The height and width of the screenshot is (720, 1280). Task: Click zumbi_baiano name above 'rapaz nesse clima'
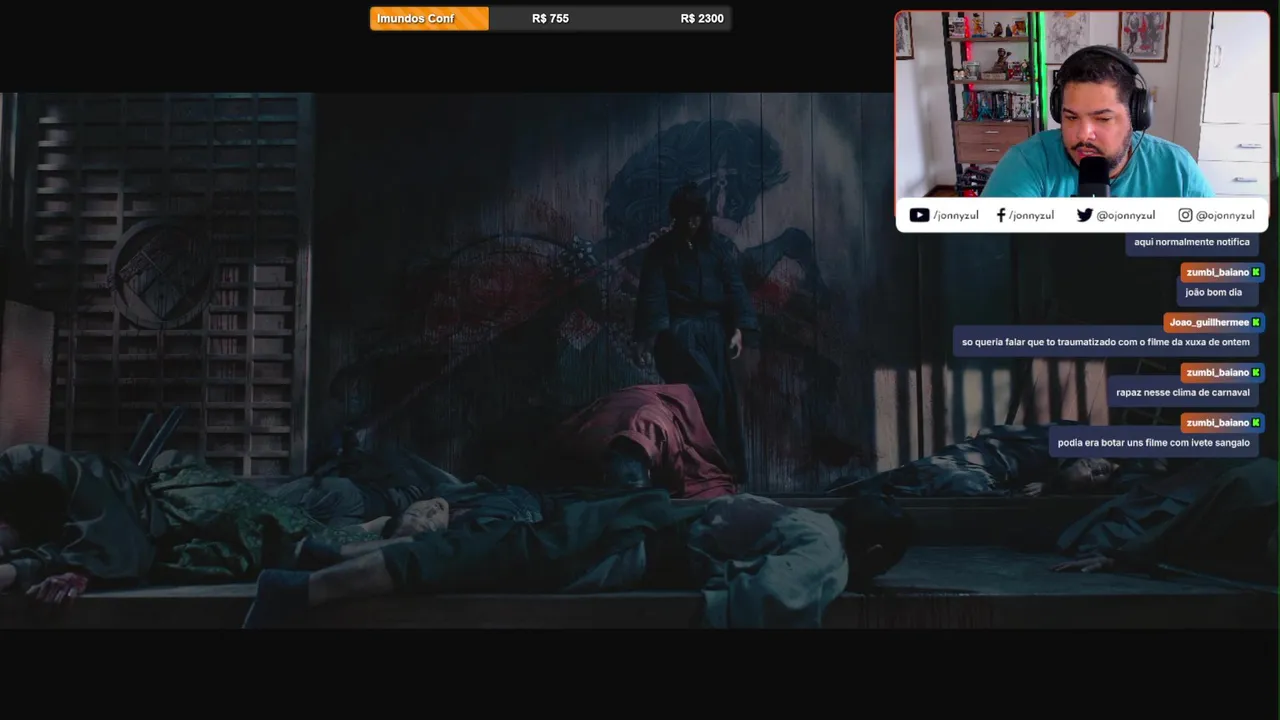(1218, 372)
